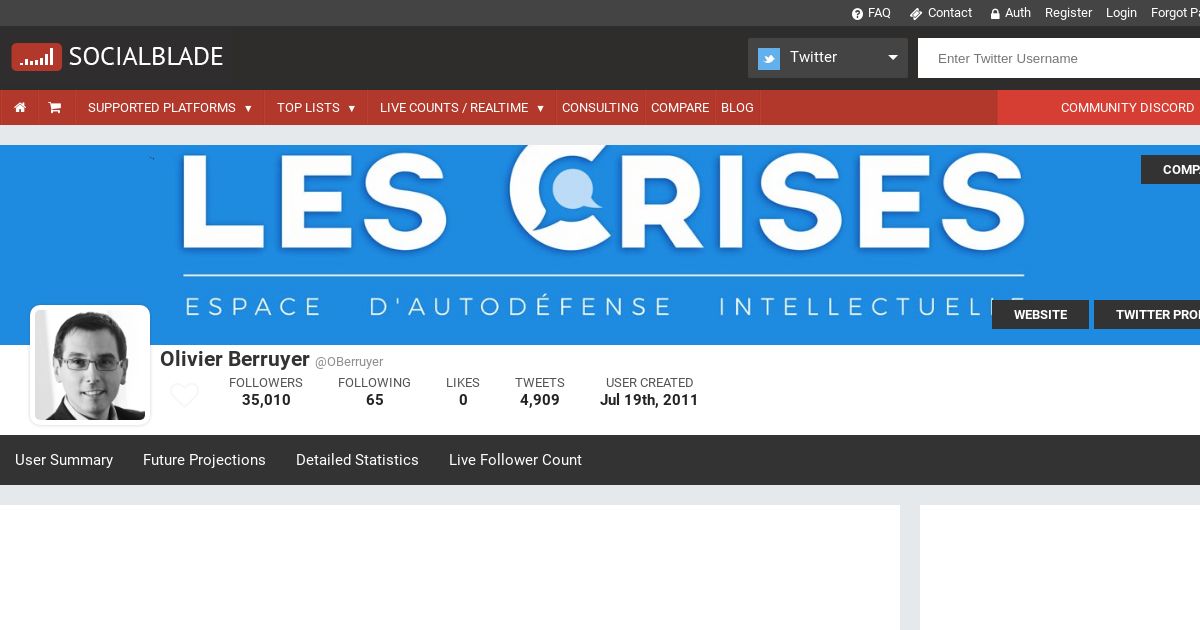This screenshot has width=1200, height=630.
Task: Click the tweets count 4,909
Action: tap(540, 400)
